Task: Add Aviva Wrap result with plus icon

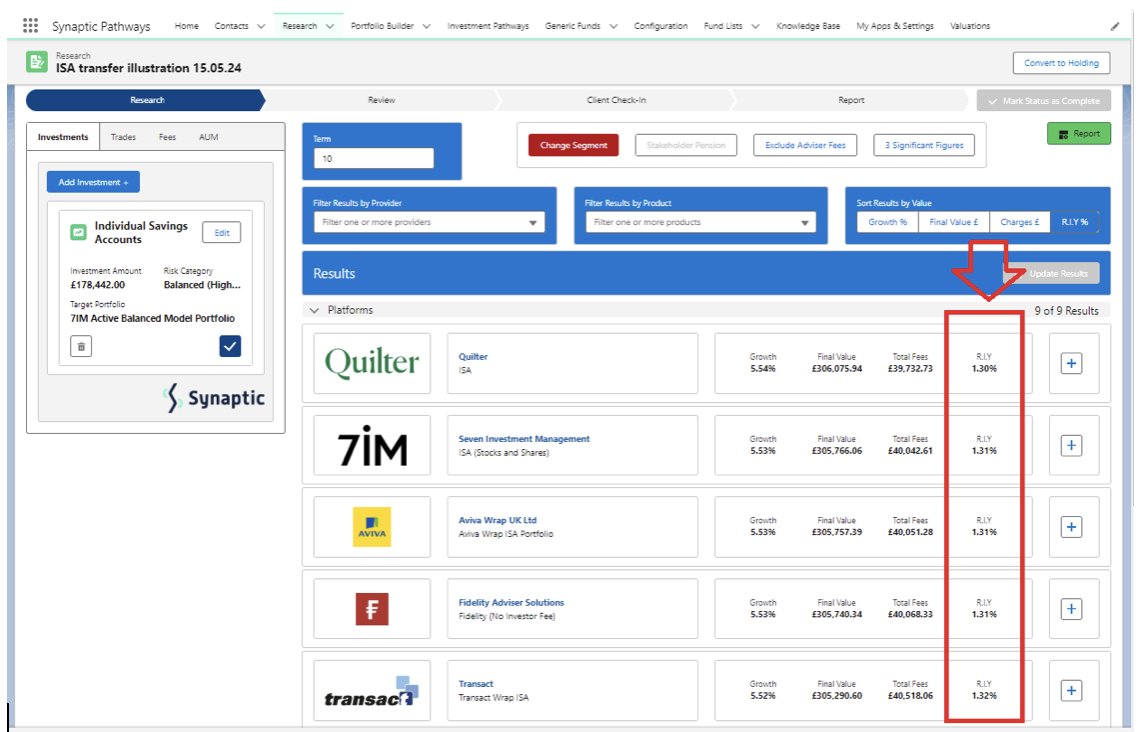Action: pyautogui.click(x=1071, y=527)
